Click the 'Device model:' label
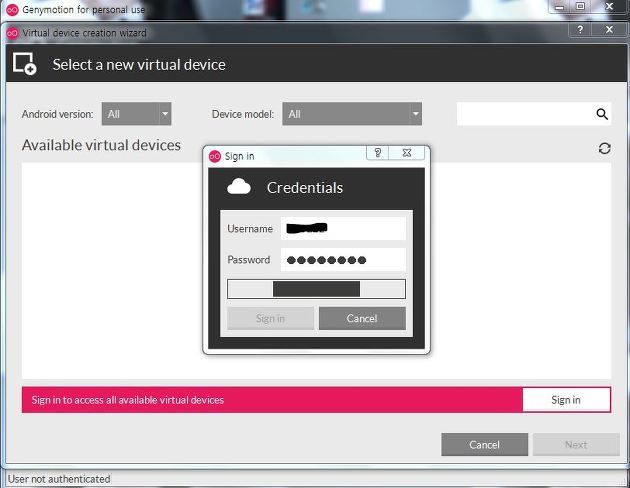630x488 pixels. click(243, 114)
